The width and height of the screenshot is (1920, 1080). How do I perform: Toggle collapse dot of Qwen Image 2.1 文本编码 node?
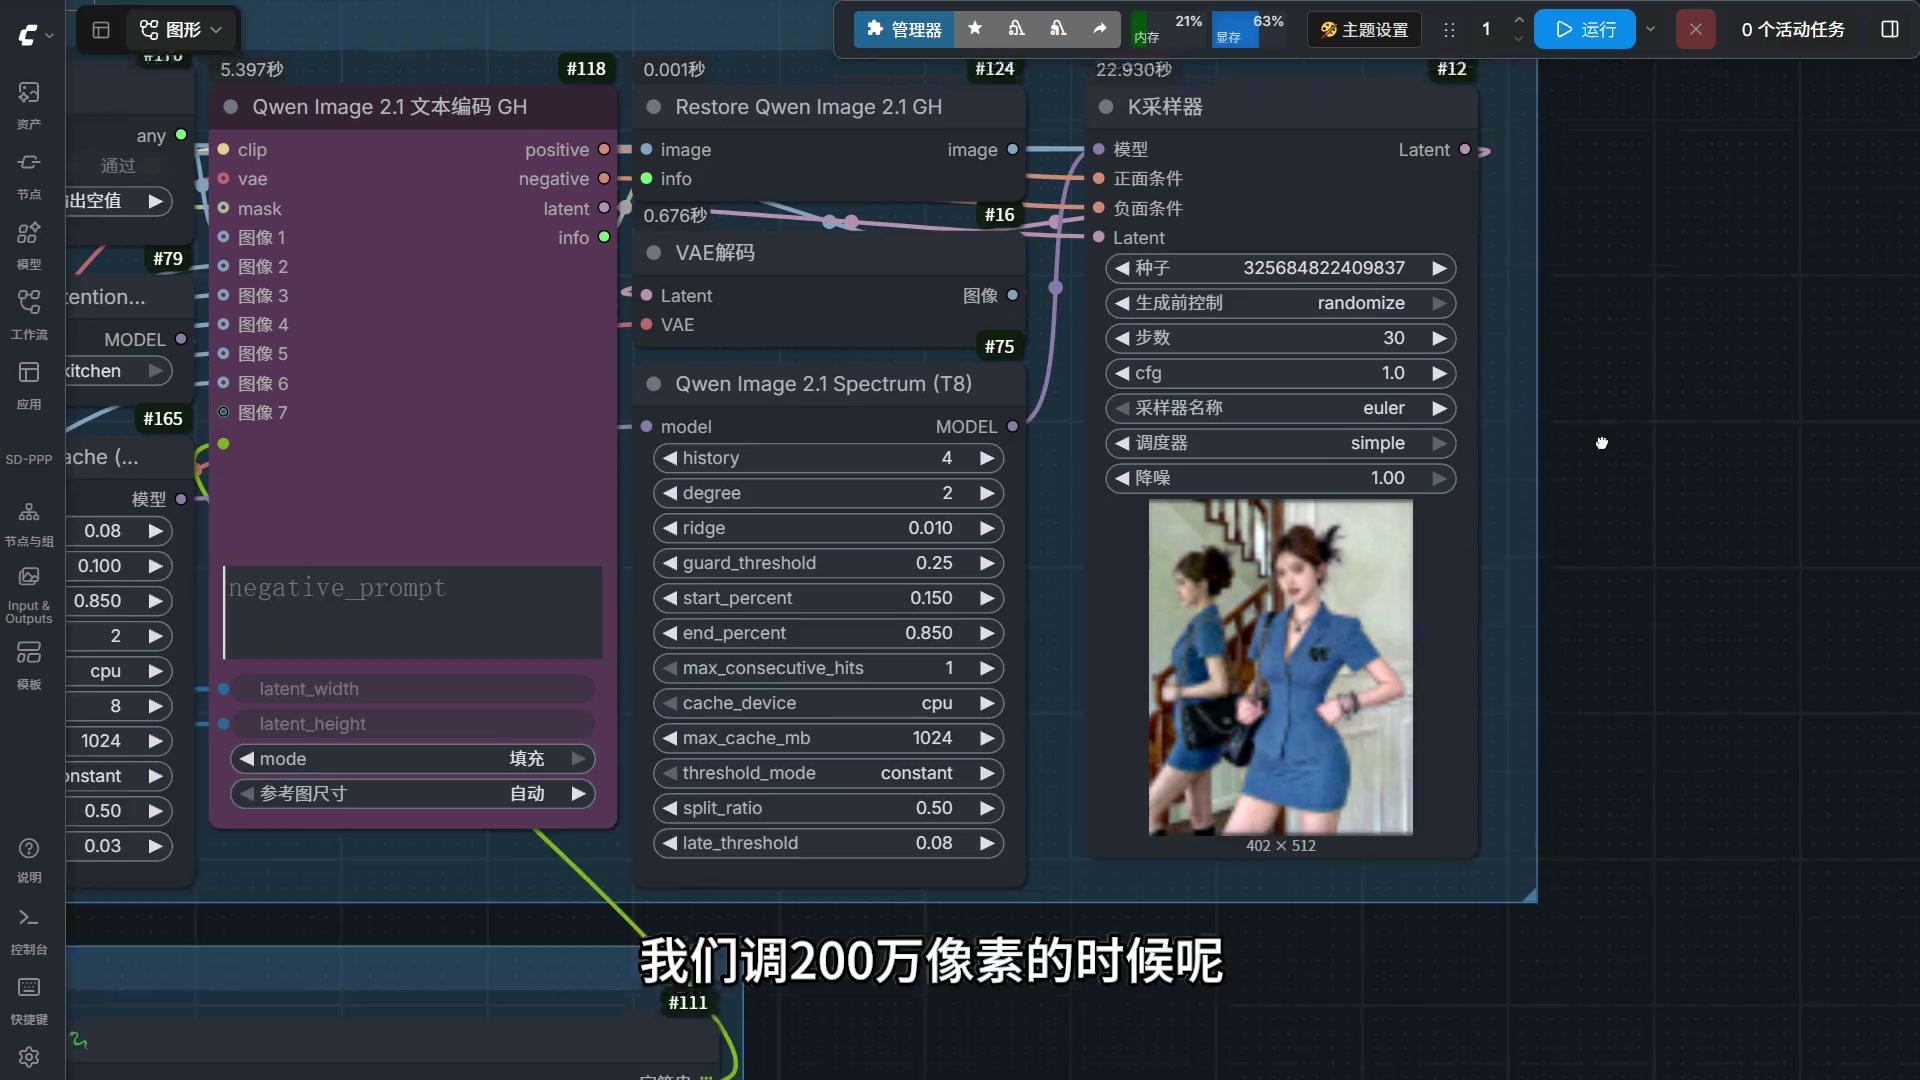coord(230,107)
